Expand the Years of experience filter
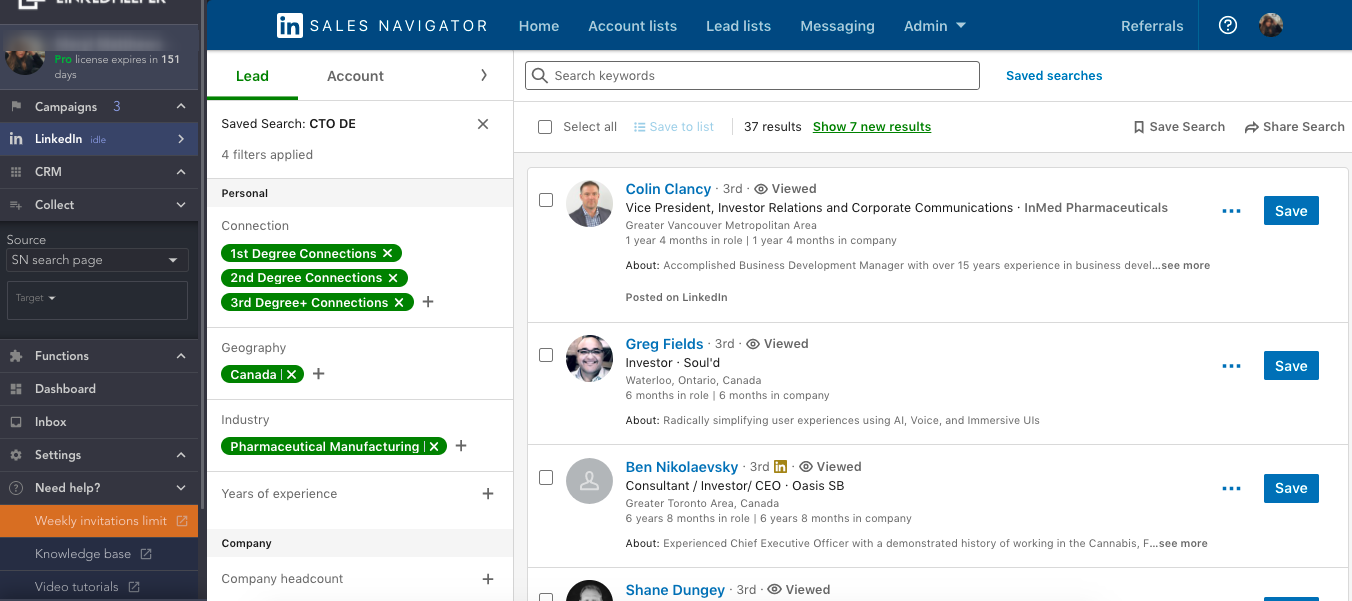 click(488, 494)
